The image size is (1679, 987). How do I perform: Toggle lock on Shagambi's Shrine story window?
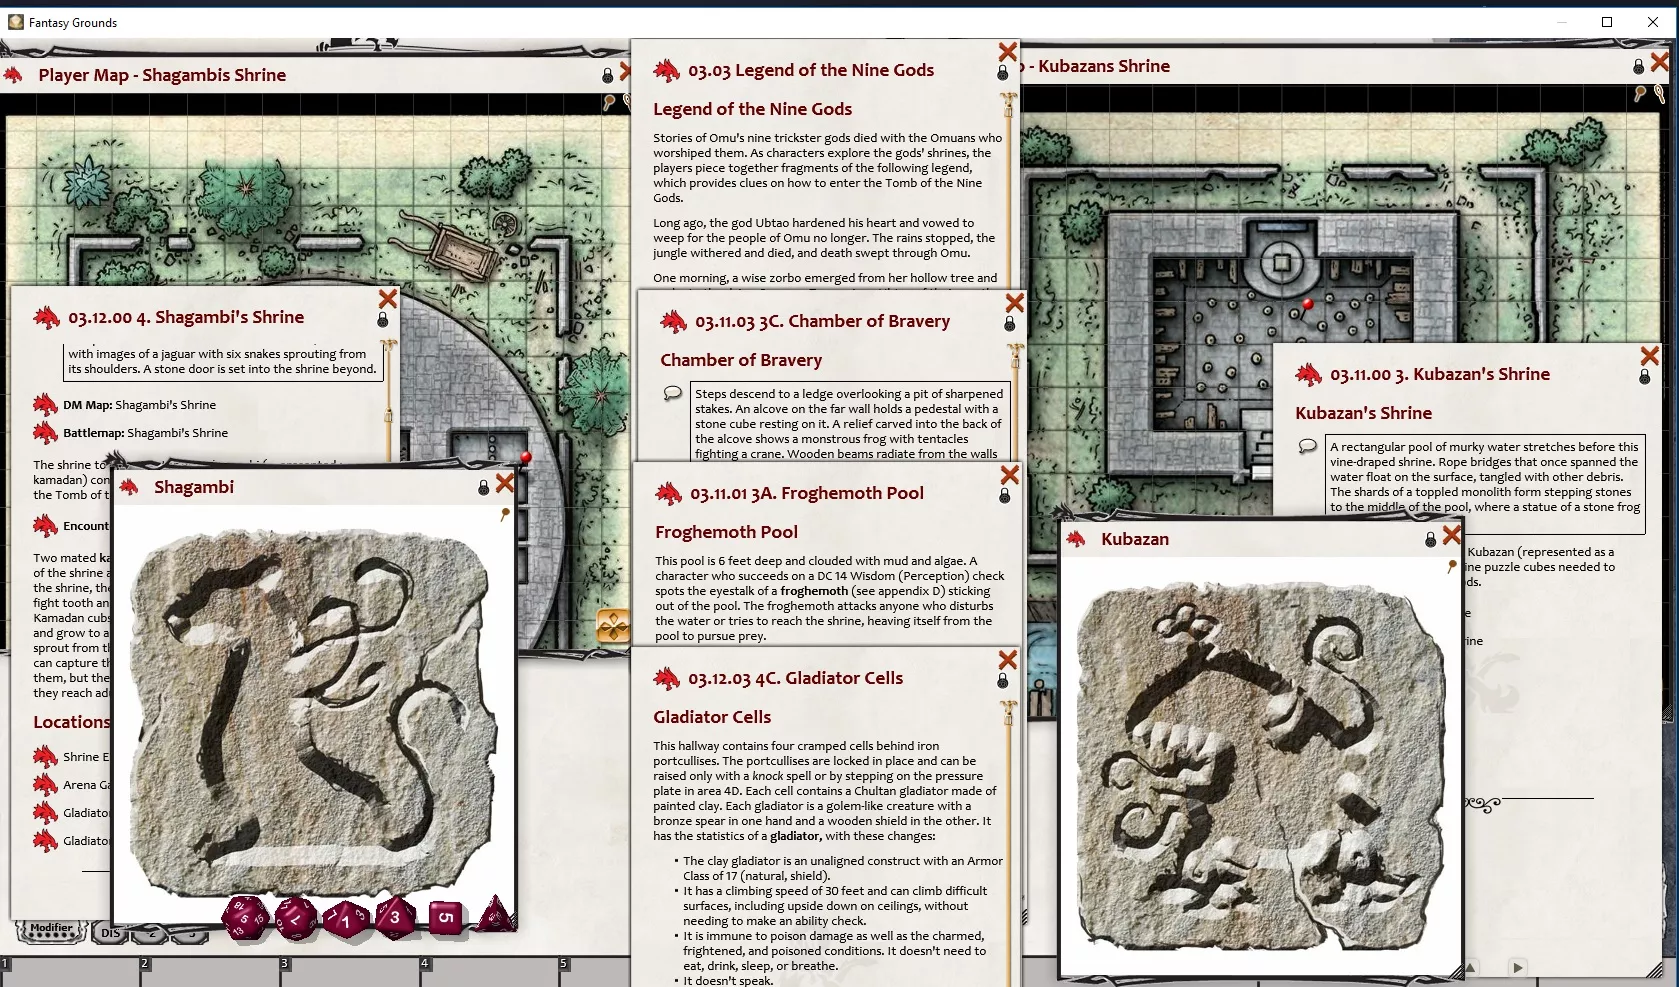[382, 319]
